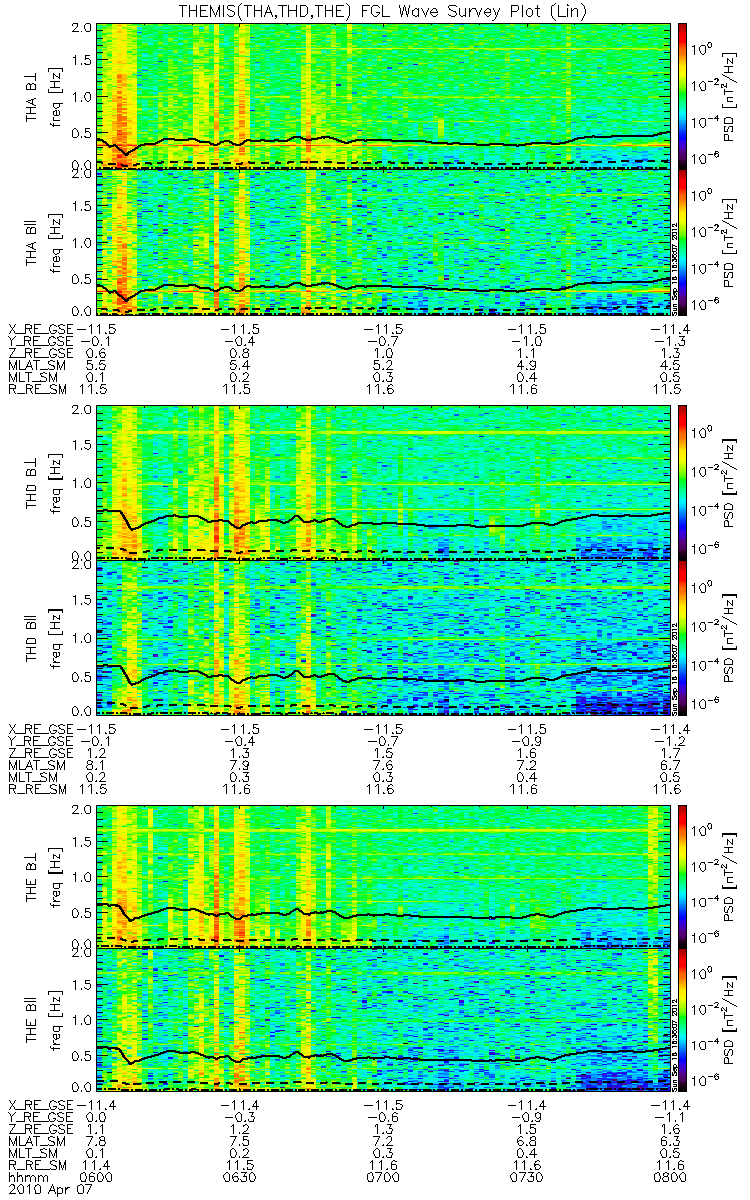Viewport: 750px width, 1200px height.
Task: Click the 'THA B⊥' y-axis label
Action: point(32,95)
